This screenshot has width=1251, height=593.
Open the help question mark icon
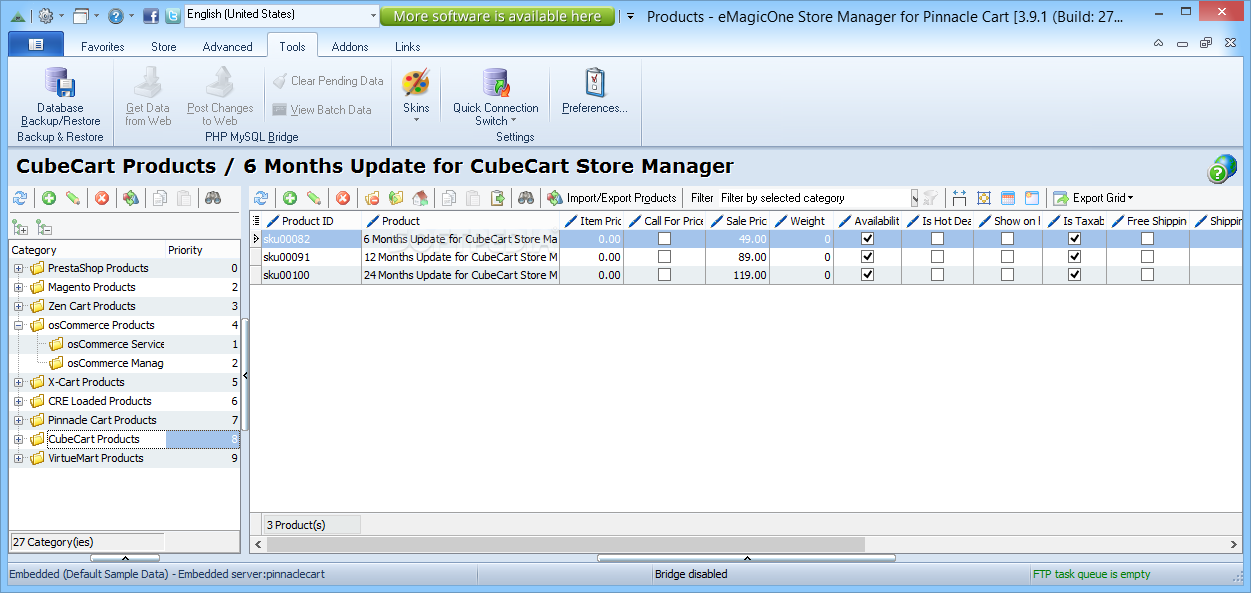click(116, 16)
